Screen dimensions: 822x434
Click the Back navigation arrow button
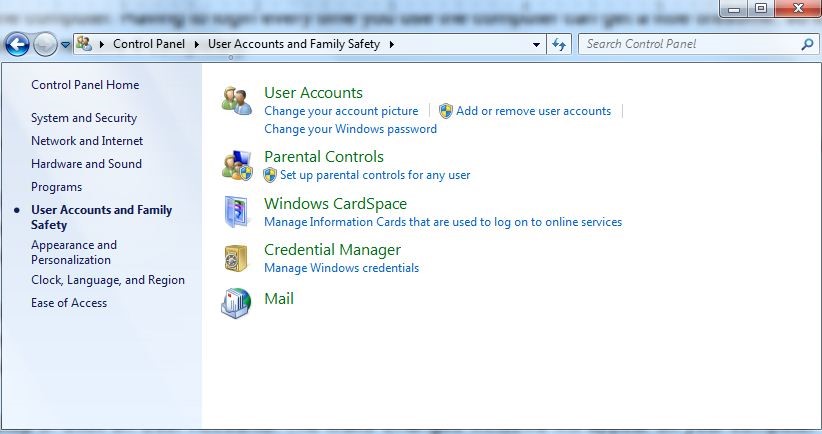[17, 45]
